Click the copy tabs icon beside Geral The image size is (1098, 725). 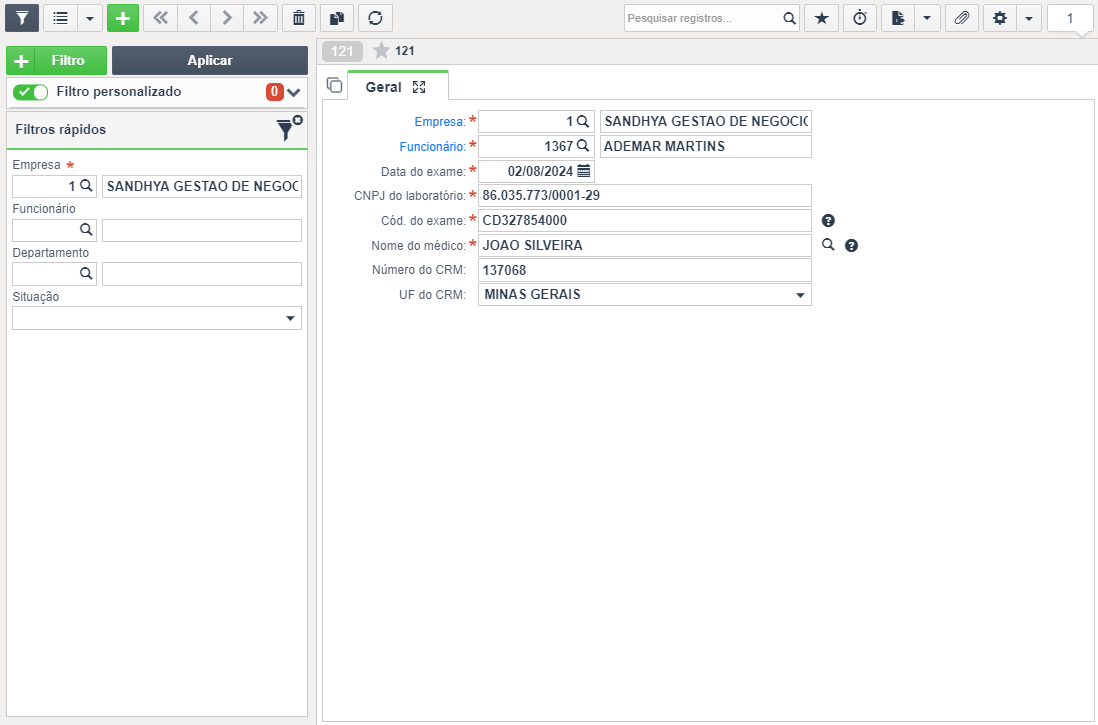(334, 85)
